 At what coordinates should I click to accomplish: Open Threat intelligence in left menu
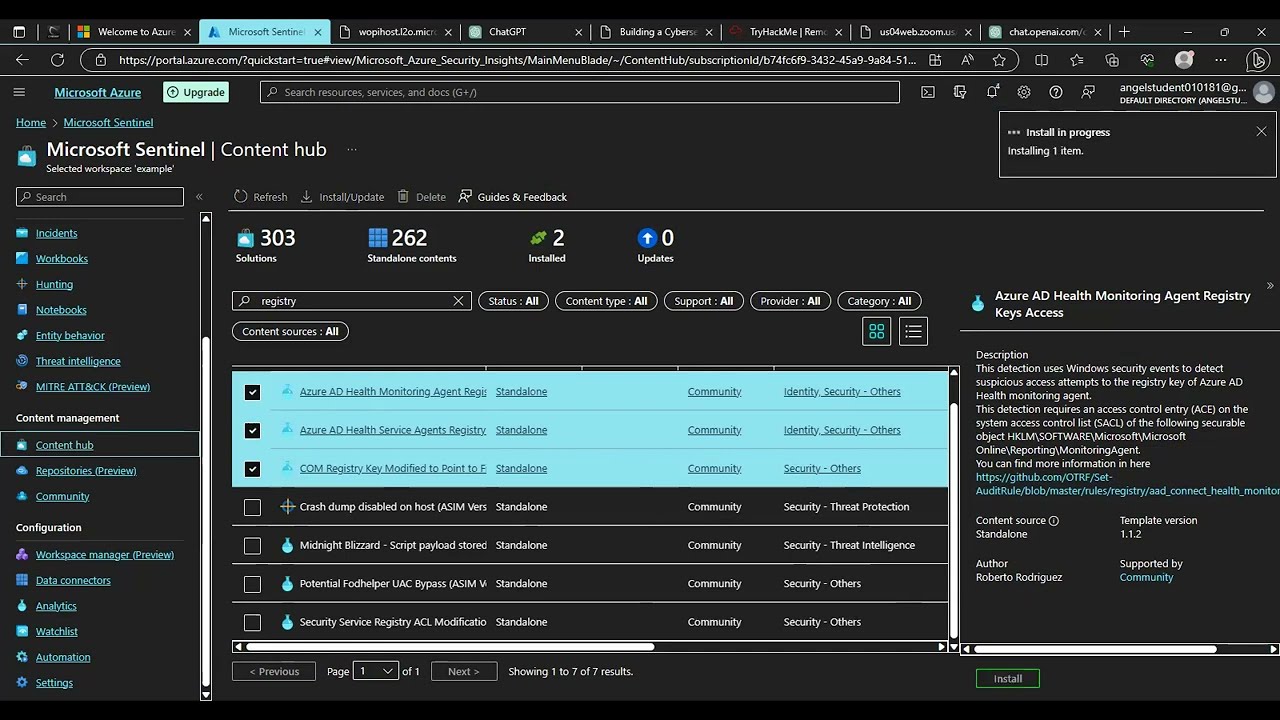tap(78, 361)
